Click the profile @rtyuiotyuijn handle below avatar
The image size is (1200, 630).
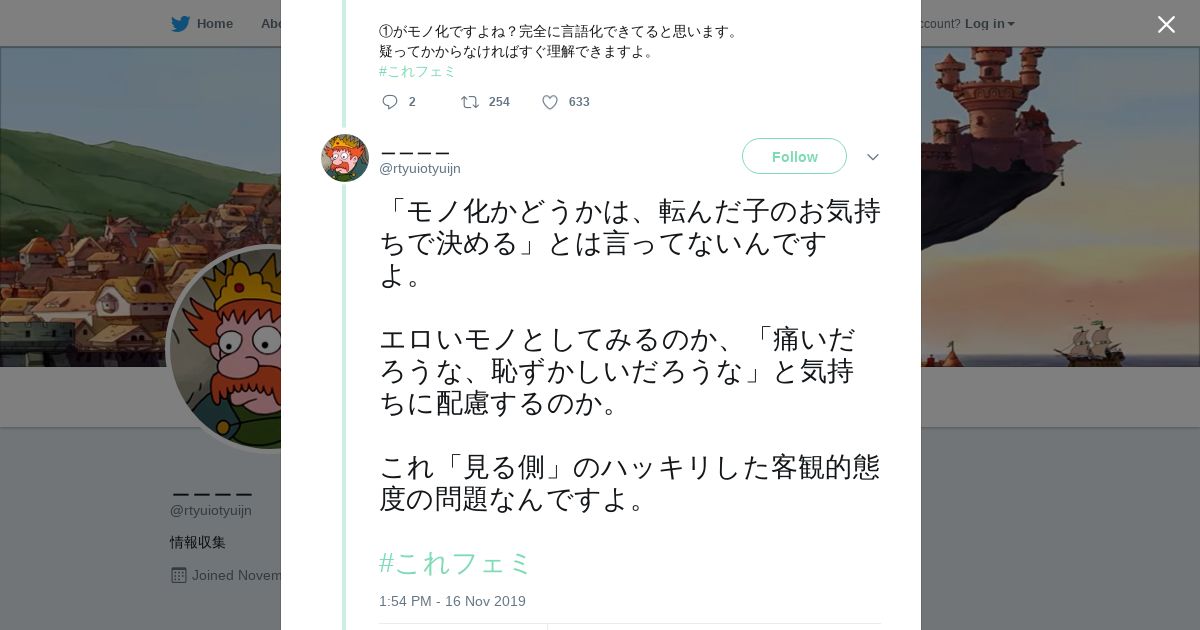click(211, 511)
